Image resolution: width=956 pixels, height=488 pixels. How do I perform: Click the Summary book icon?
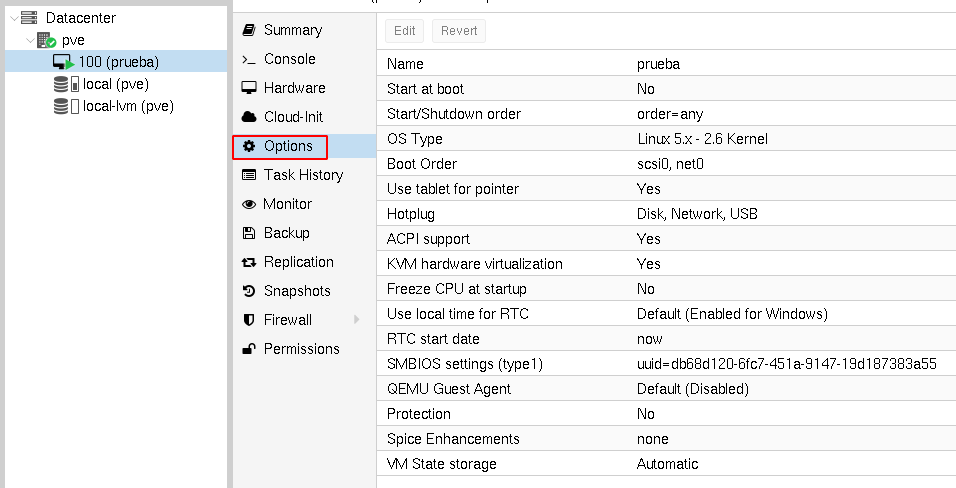click(249, 30)
